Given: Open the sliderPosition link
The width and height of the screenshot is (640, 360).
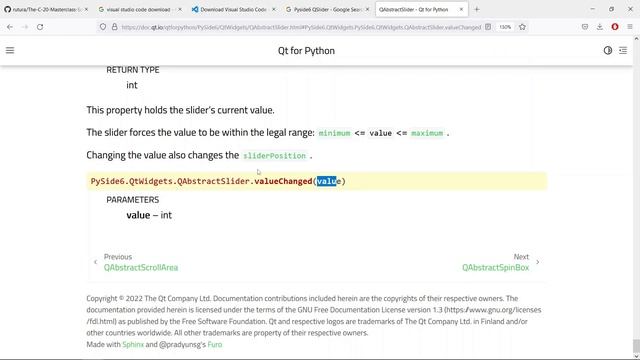Looking at the screenshot, I should click(274, 156).
